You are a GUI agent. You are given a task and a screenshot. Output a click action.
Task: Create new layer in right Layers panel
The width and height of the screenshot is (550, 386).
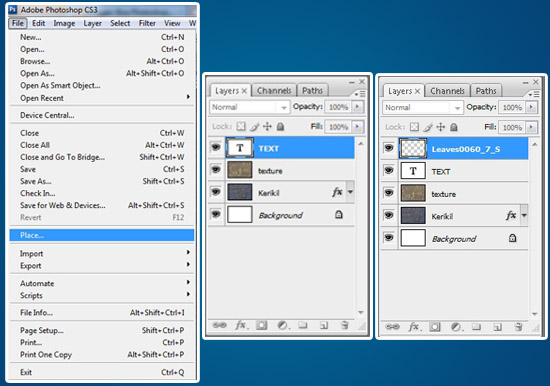(x=497, y=327)
